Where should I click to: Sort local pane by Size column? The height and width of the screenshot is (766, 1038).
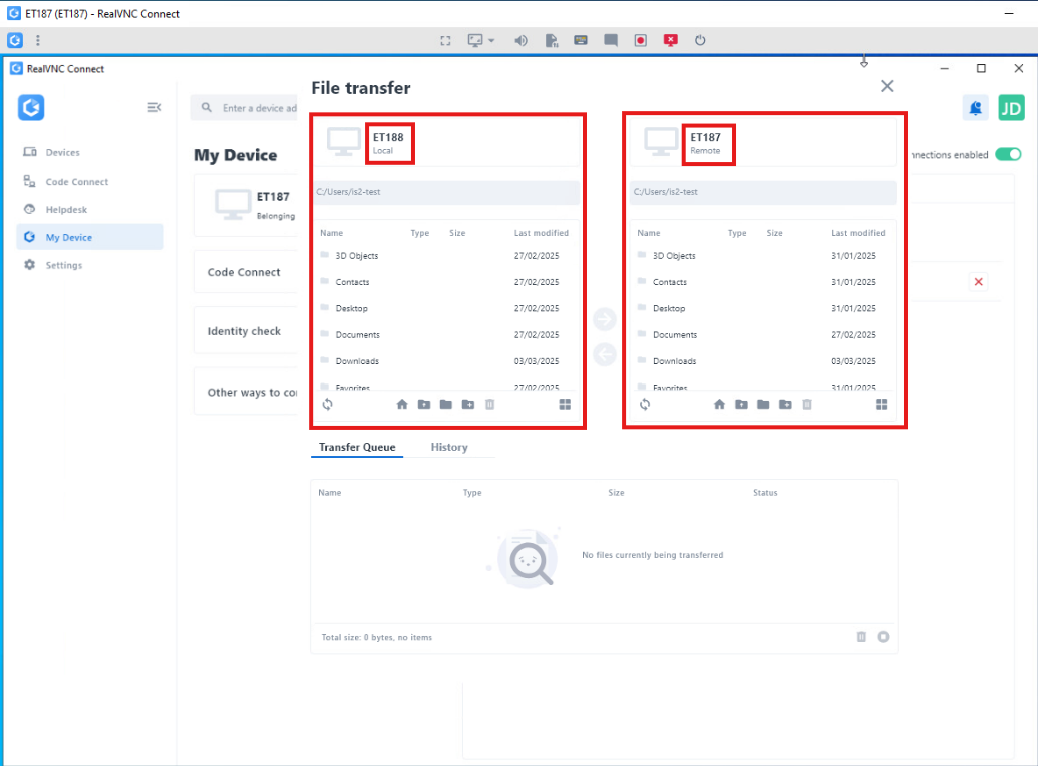tap(457, 233)
